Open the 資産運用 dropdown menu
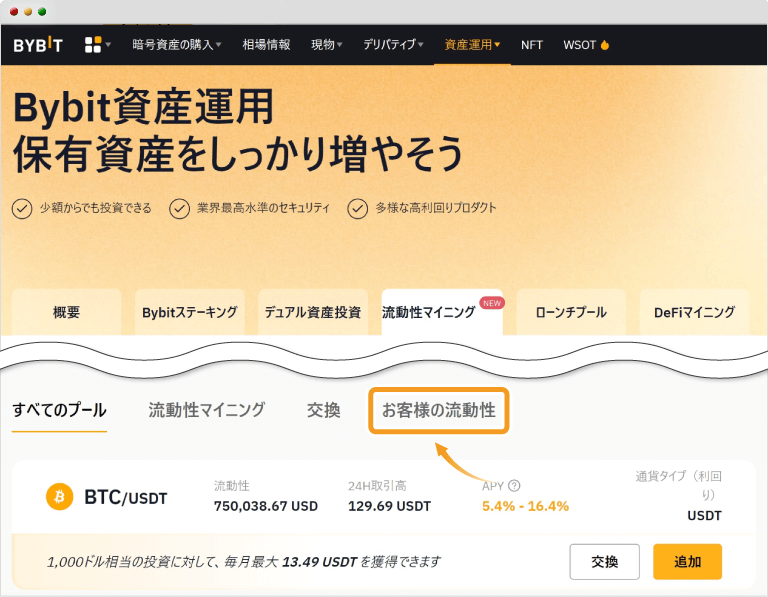 [x=472, y=45]
